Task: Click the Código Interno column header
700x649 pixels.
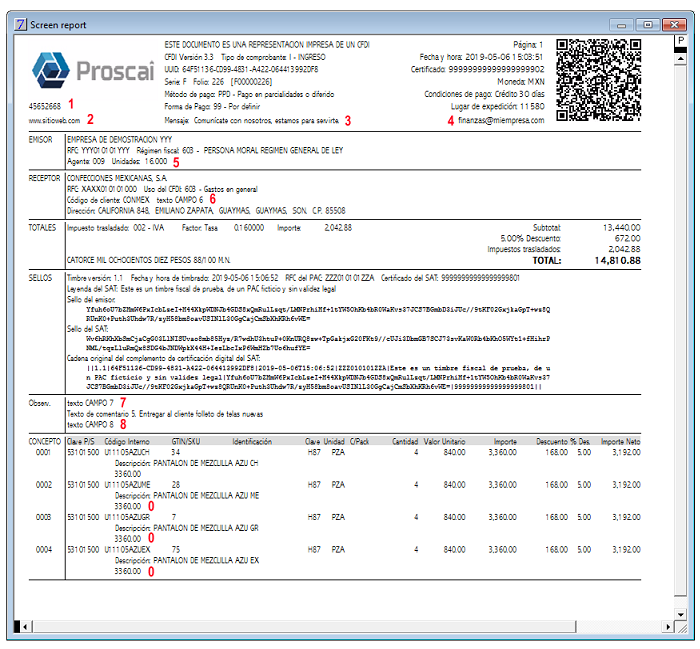Action: (x=127, y=441)
